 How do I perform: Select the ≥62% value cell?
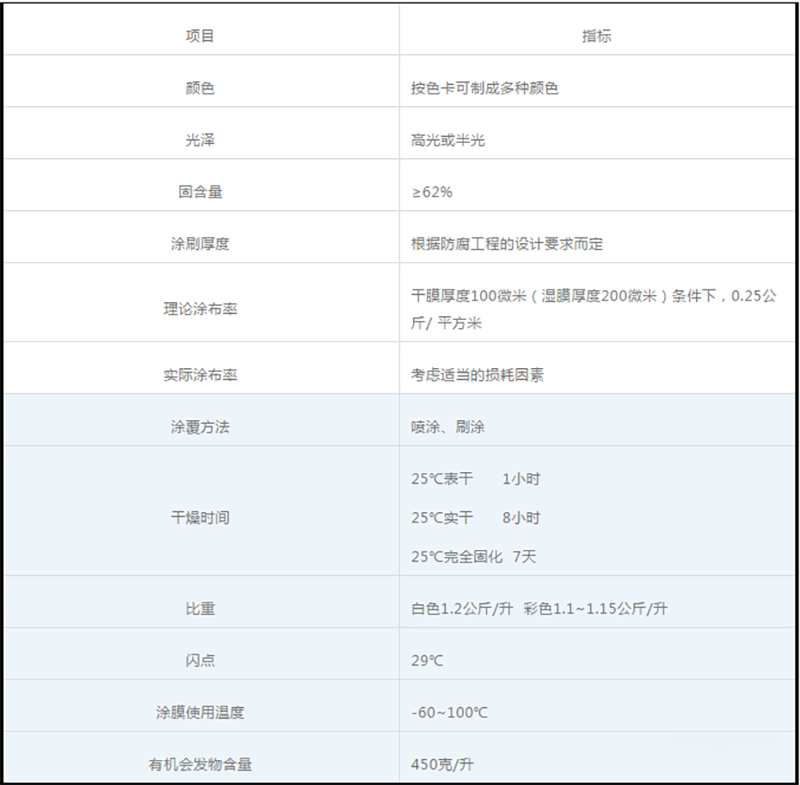431,192
